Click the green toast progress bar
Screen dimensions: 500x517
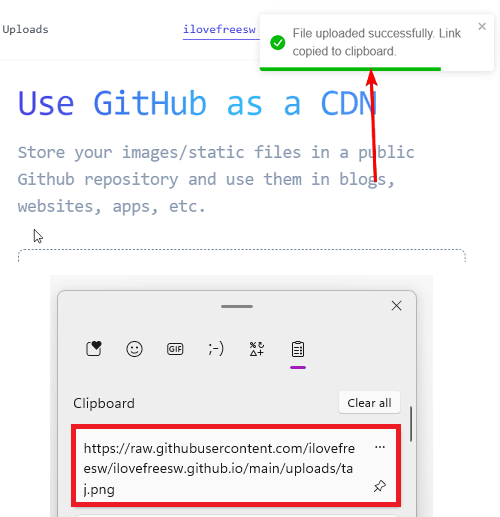[x=350, y=69]
